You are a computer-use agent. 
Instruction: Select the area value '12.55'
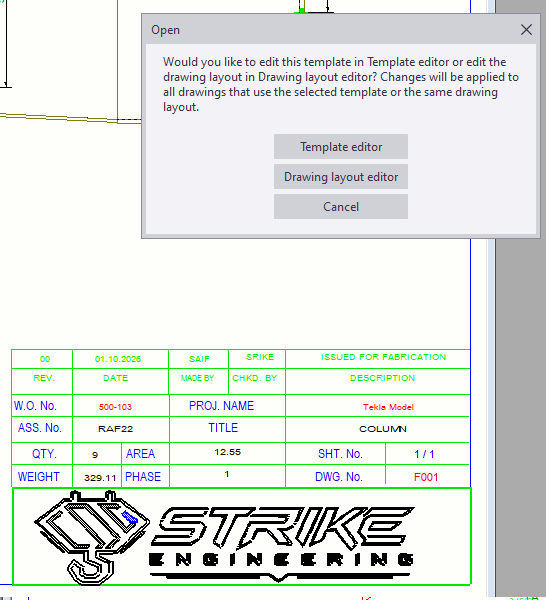(228, 452)
